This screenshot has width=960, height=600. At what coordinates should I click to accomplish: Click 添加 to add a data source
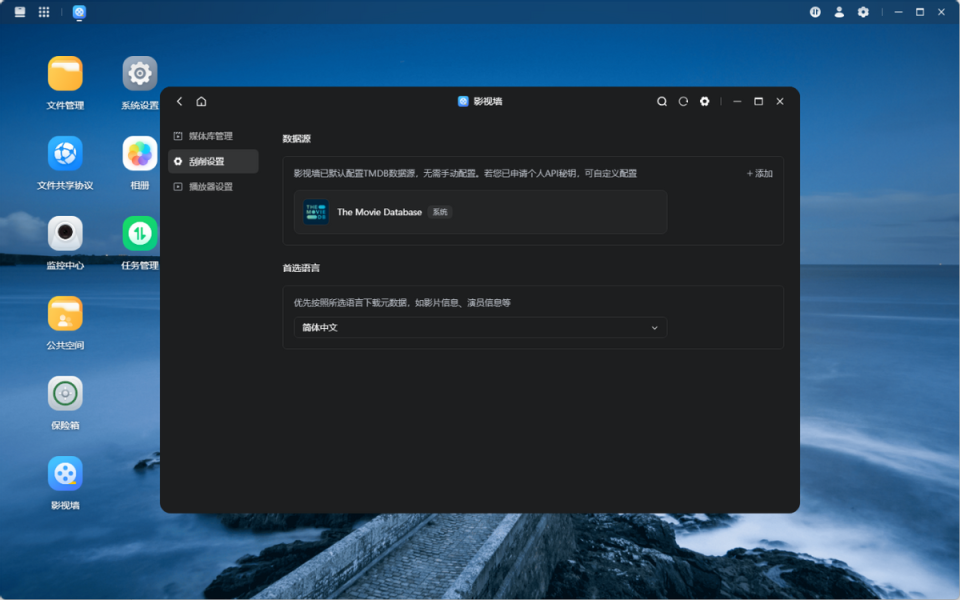759,173
